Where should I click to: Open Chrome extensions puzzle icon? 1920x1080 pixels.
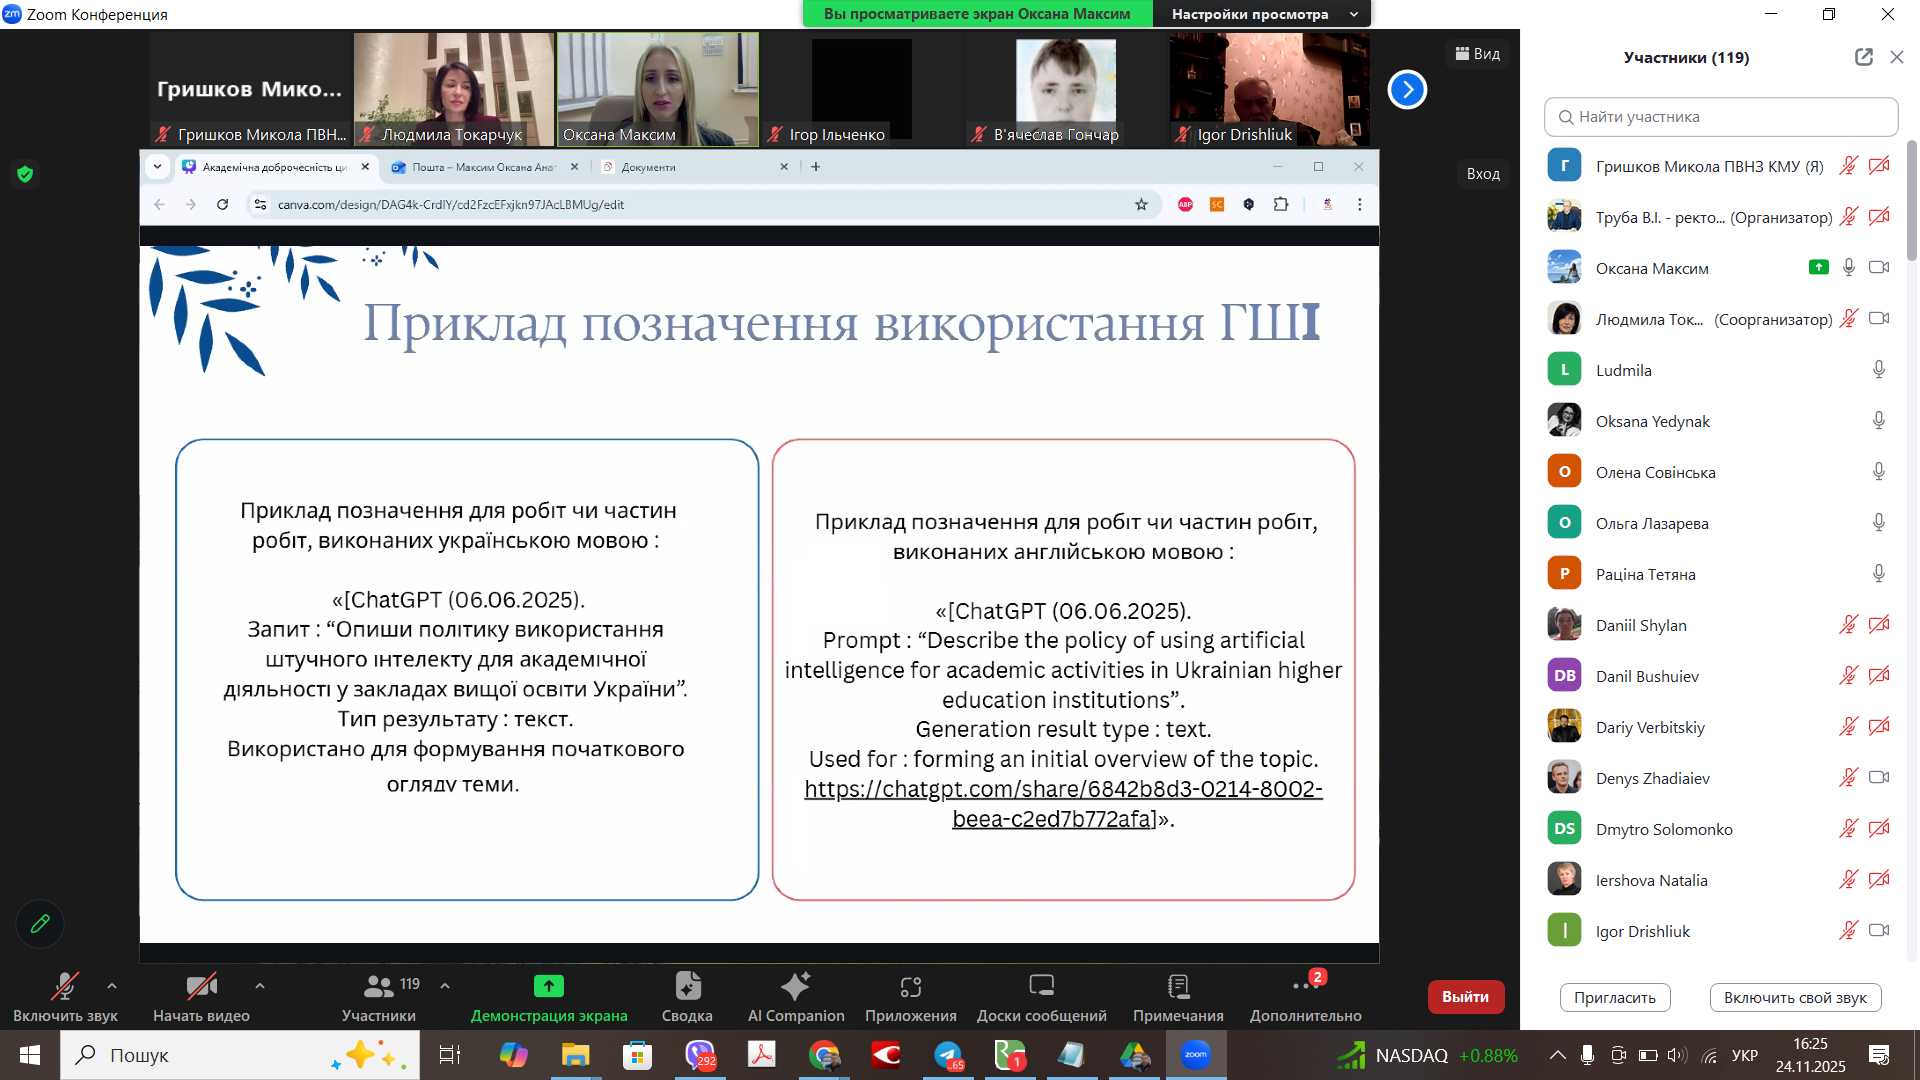coord(1281,204)
